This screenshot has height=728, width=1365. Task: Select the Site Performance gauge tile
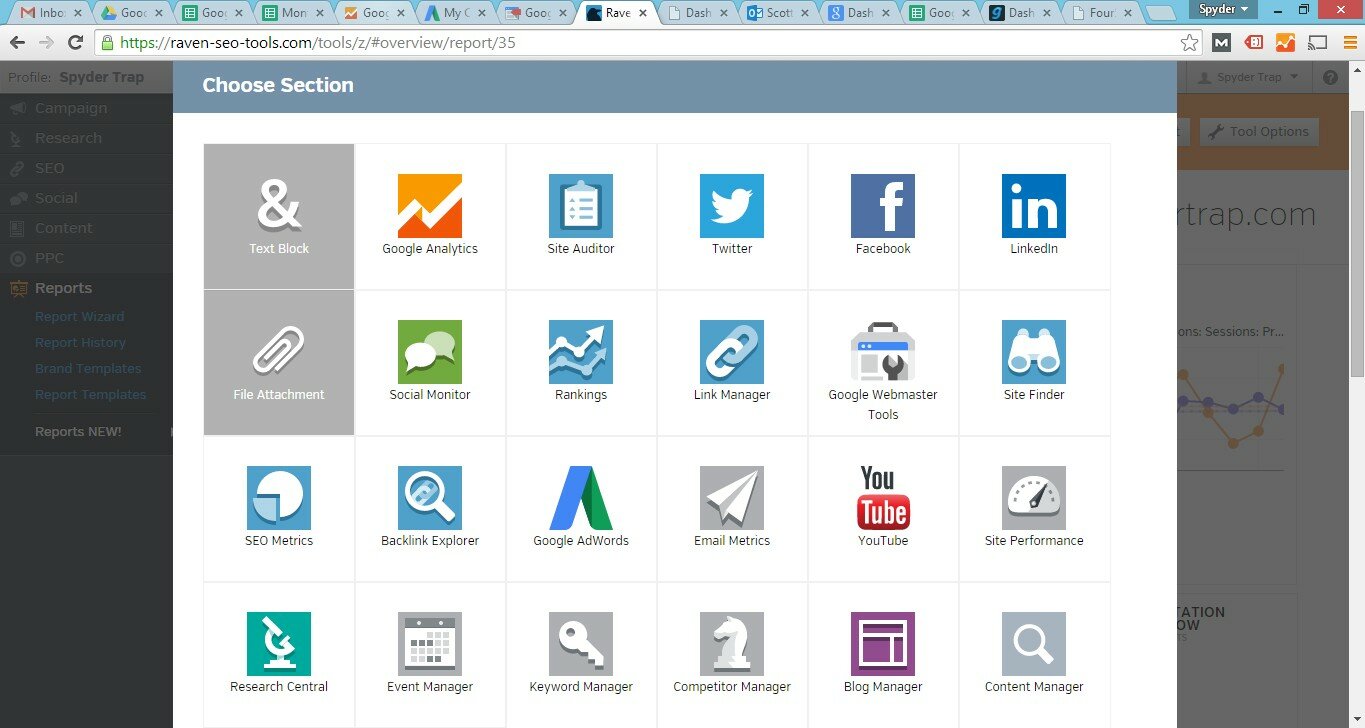[x=1034, y=508]
